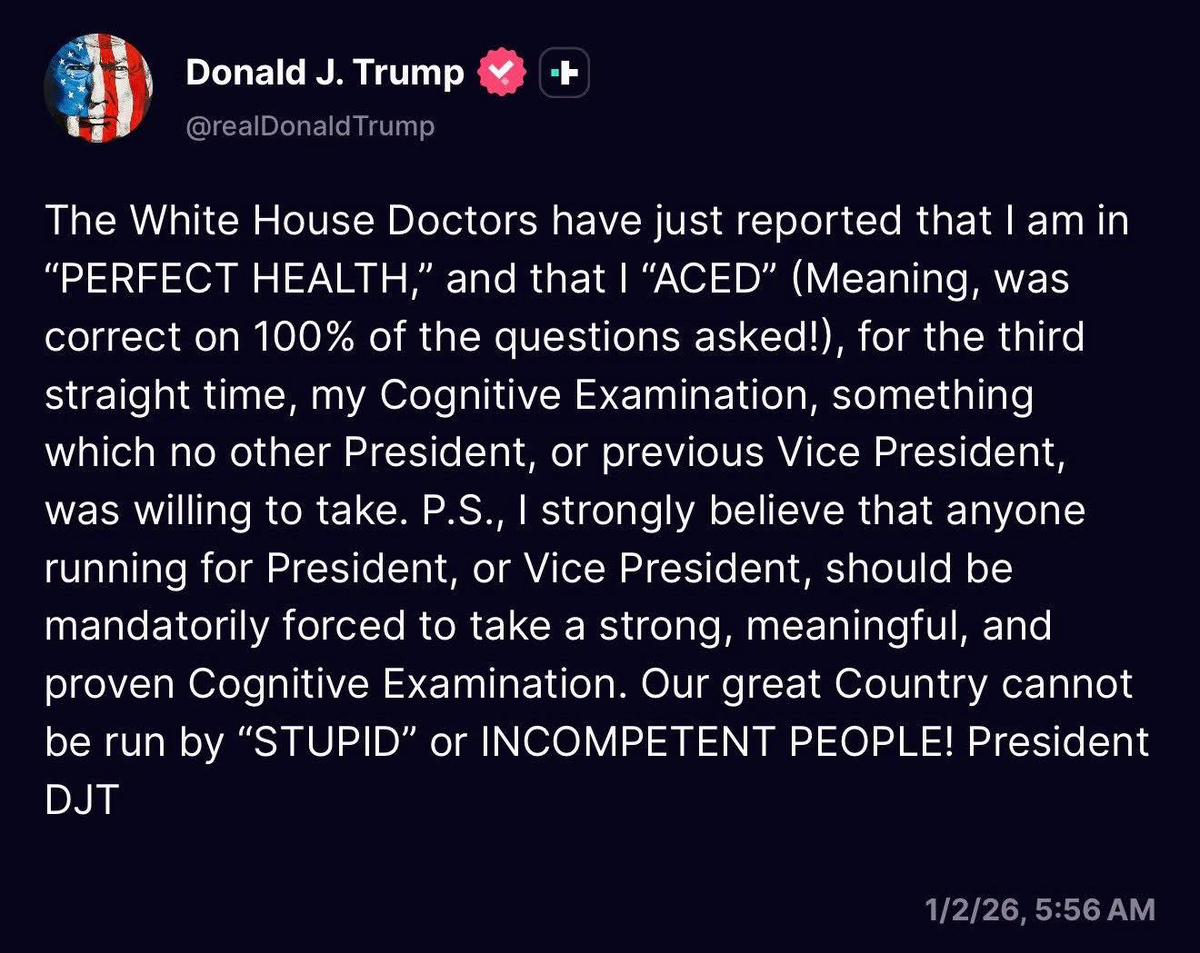Click the red verified checkmark badge
The image size is (1200, 953).
pyautogui.click(x=502, y=75)
